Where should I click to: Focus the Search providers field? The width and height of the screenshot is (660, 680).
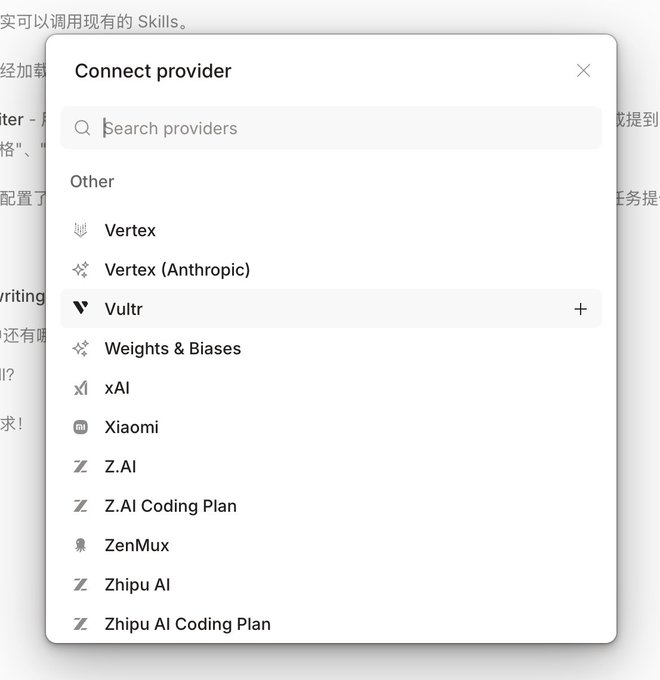pyautogui.click(x=340, y=128)
